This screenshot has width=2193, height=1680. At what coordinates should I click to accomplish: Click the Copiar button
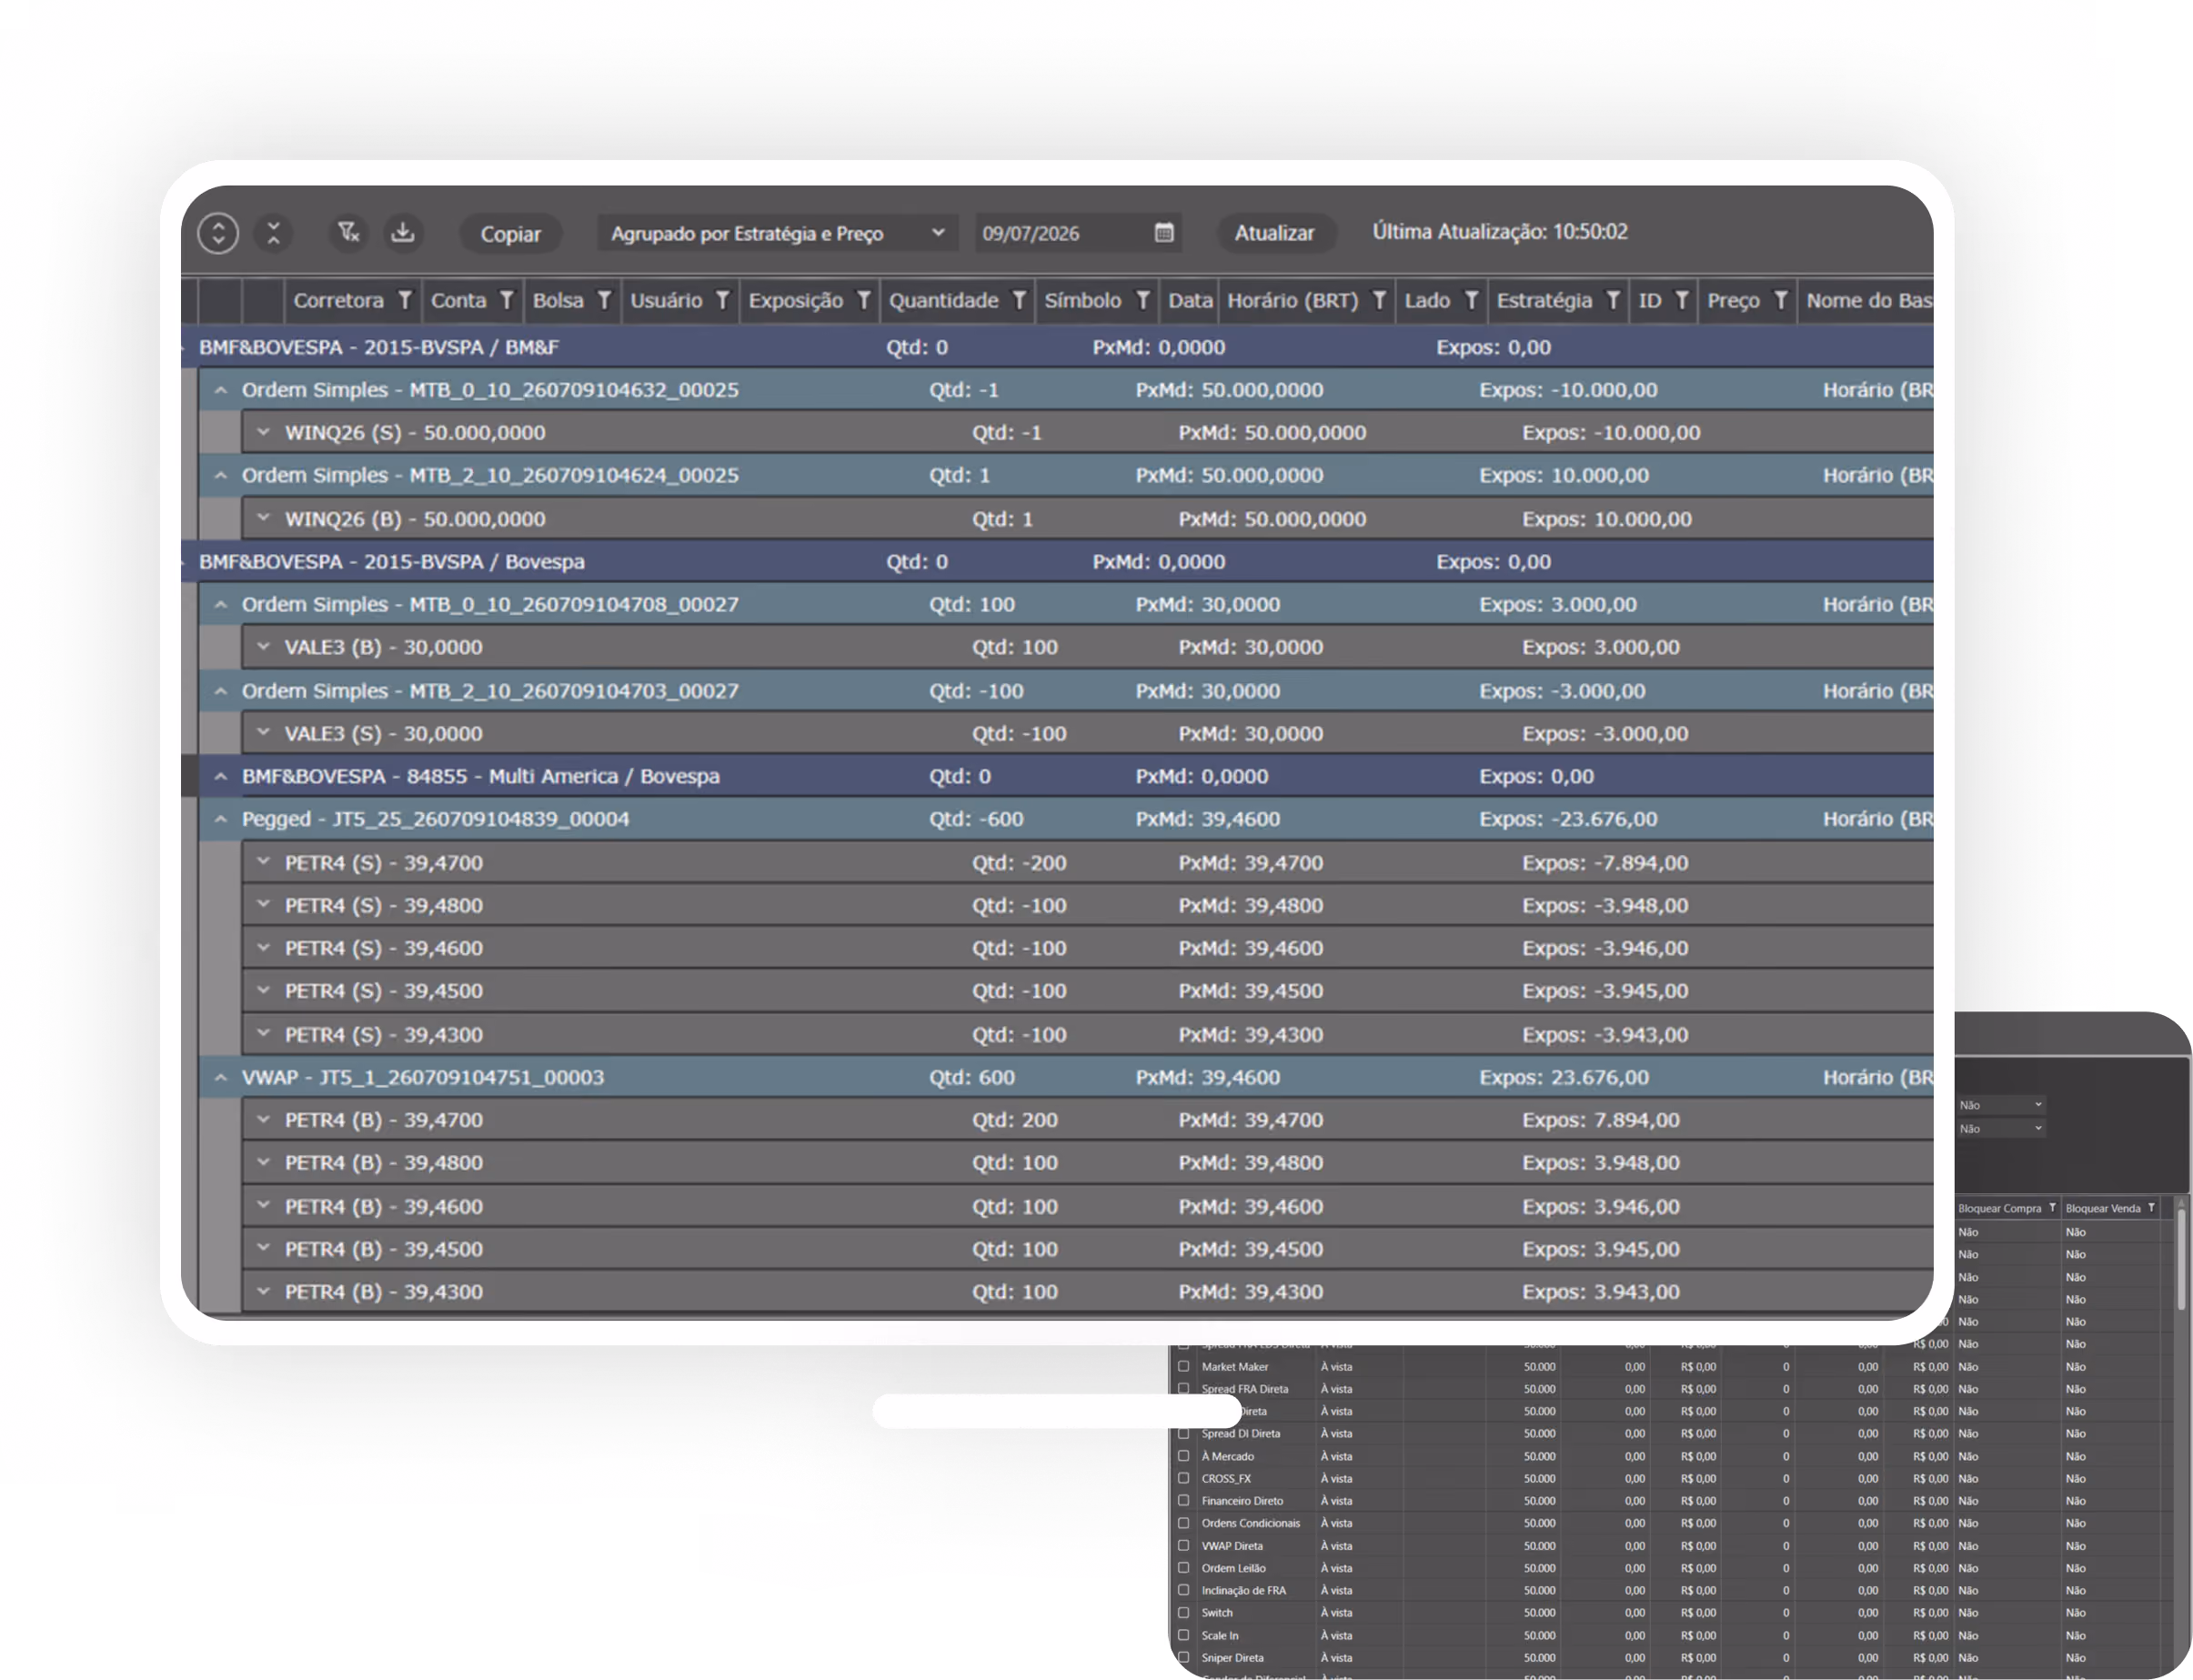[x=510, y=233]
